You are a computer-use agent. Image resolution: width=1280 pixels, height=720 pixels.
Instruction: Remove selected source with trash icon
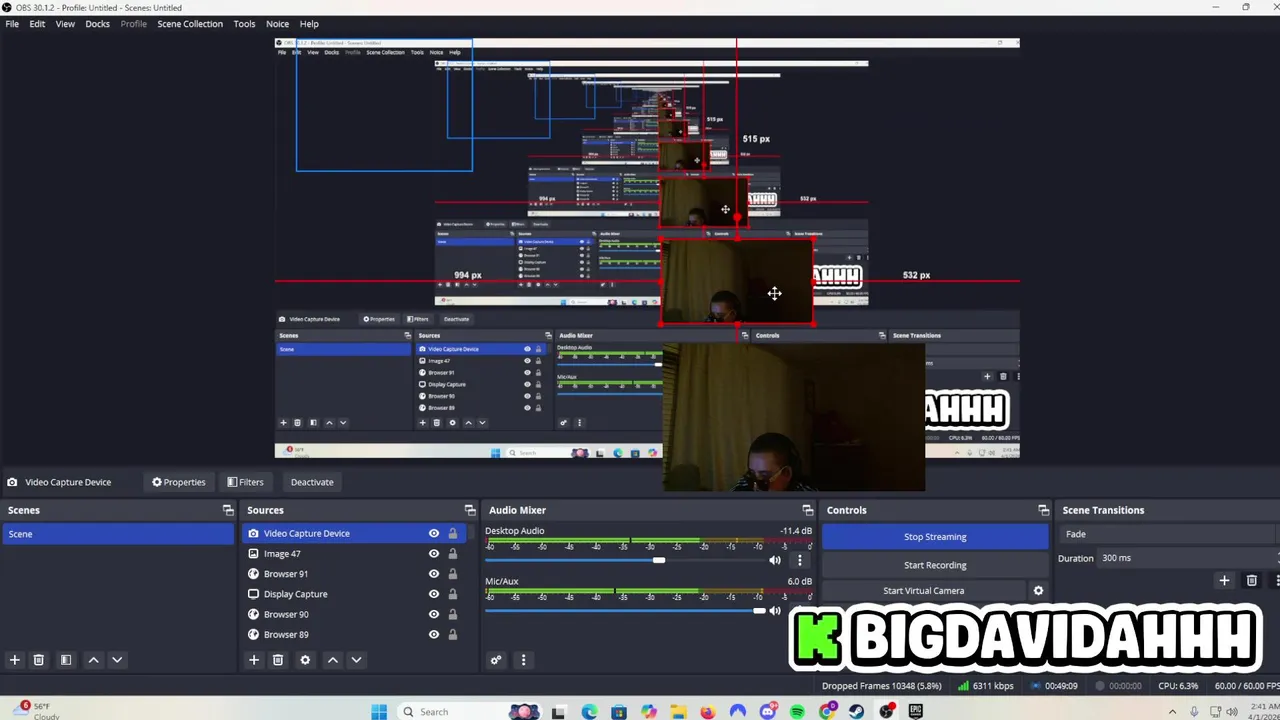(278, 660)
